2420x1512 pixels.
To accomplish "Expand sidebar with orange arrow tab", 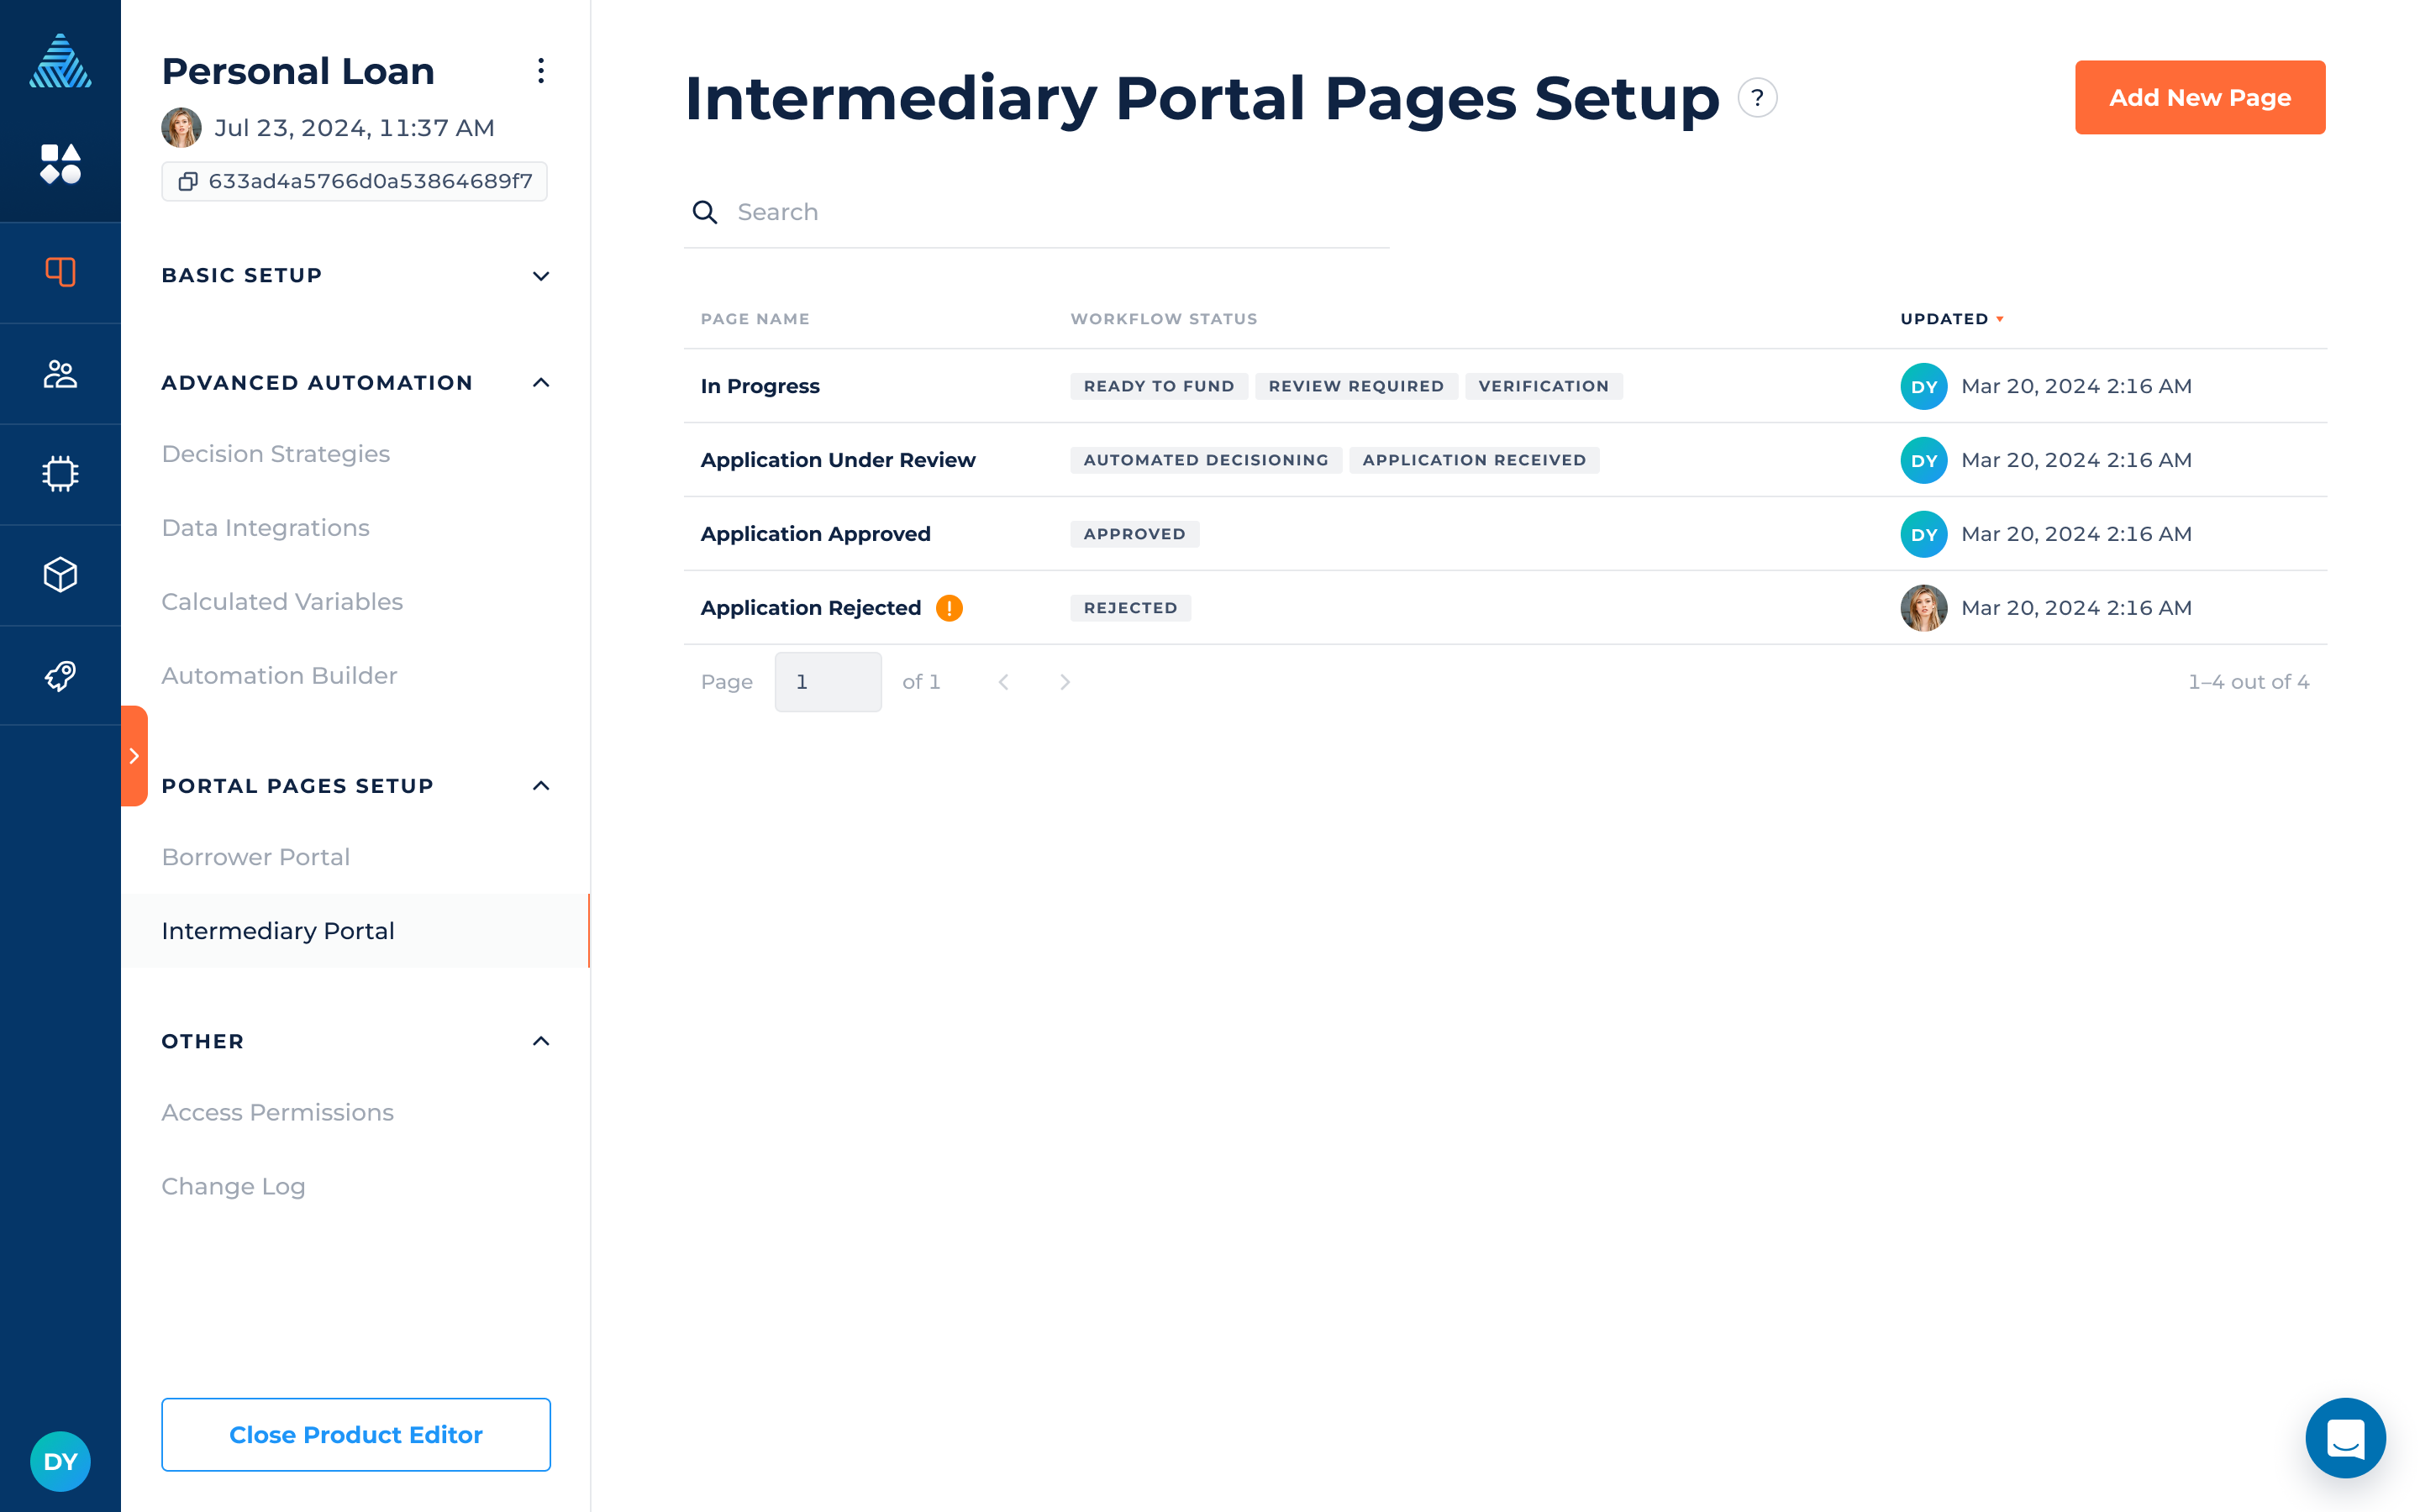I will pos(134,756).
